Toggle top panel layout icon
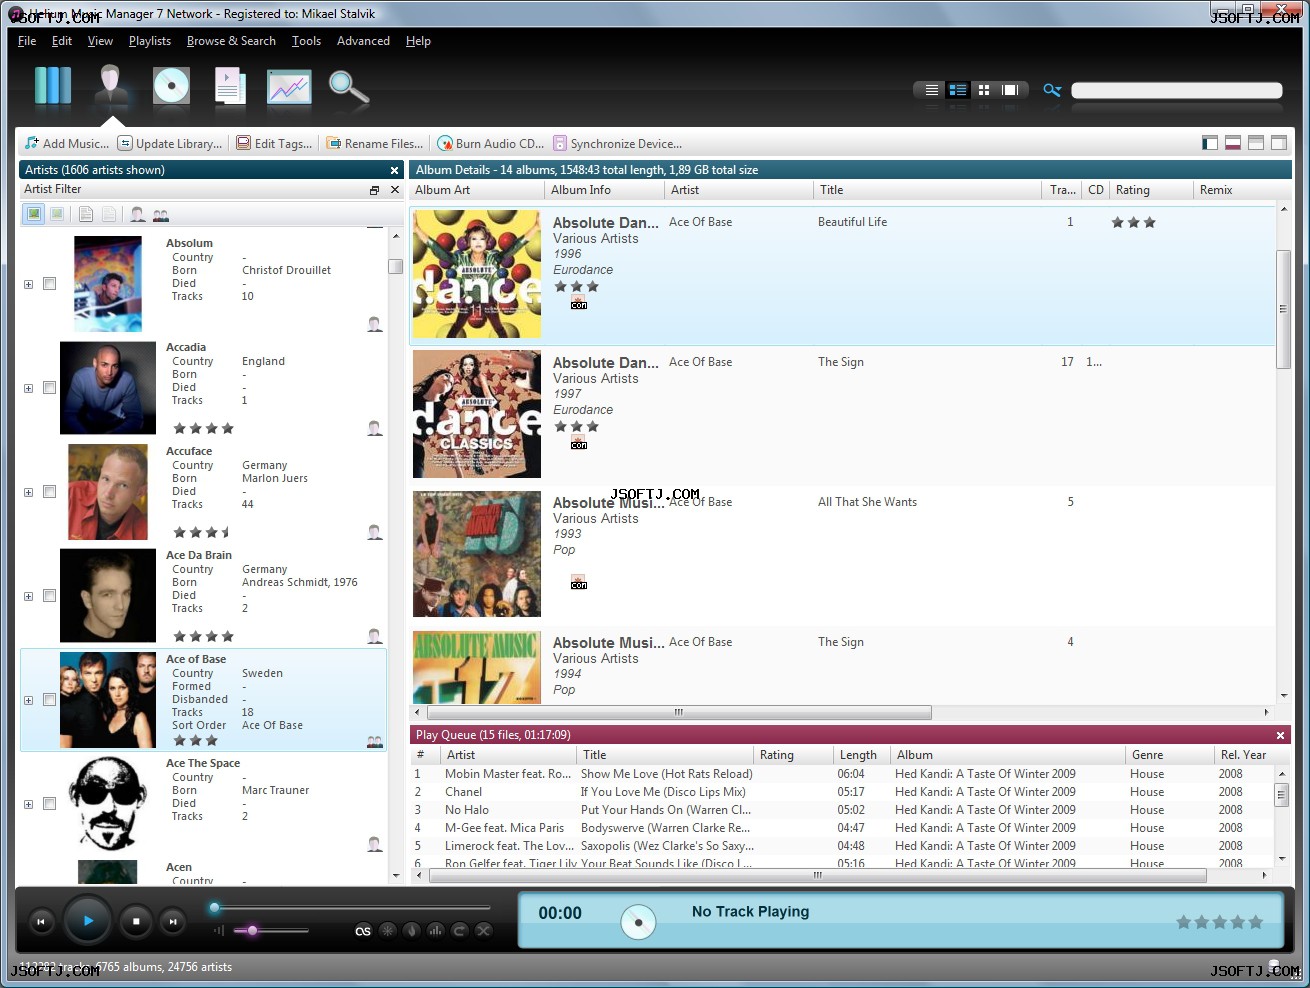1310x988 pixels. coord(1256,143)
